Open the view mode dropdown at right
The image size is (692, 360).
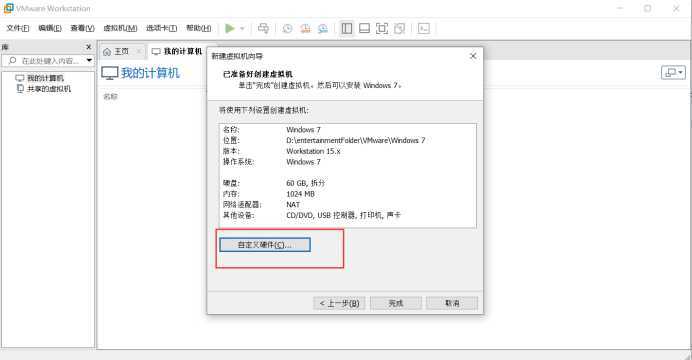(673, 72)
